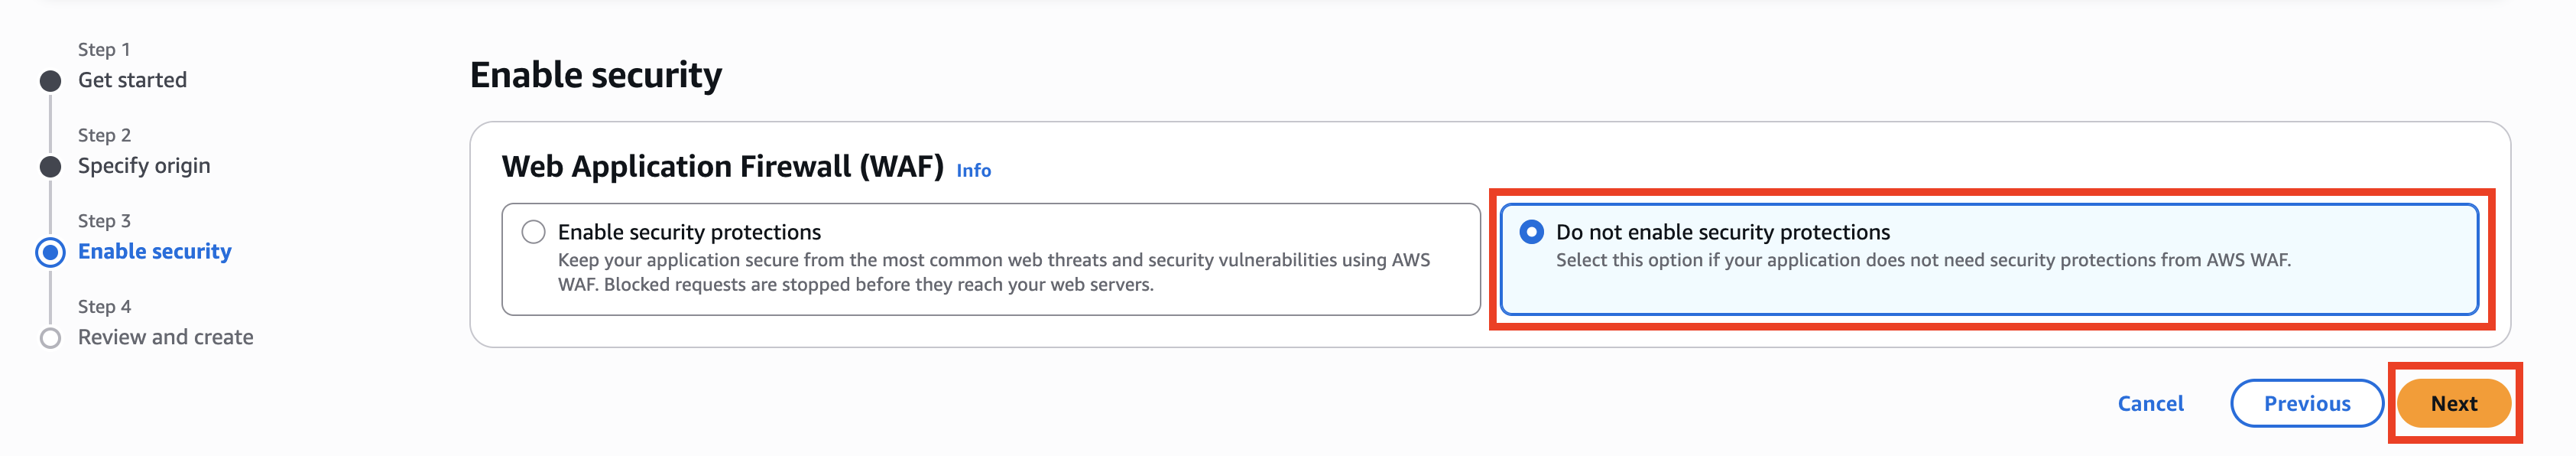The image size is (2576, 456).
Task: Select the Do not enable security protections radio
Action: [x=1530, y=232]
